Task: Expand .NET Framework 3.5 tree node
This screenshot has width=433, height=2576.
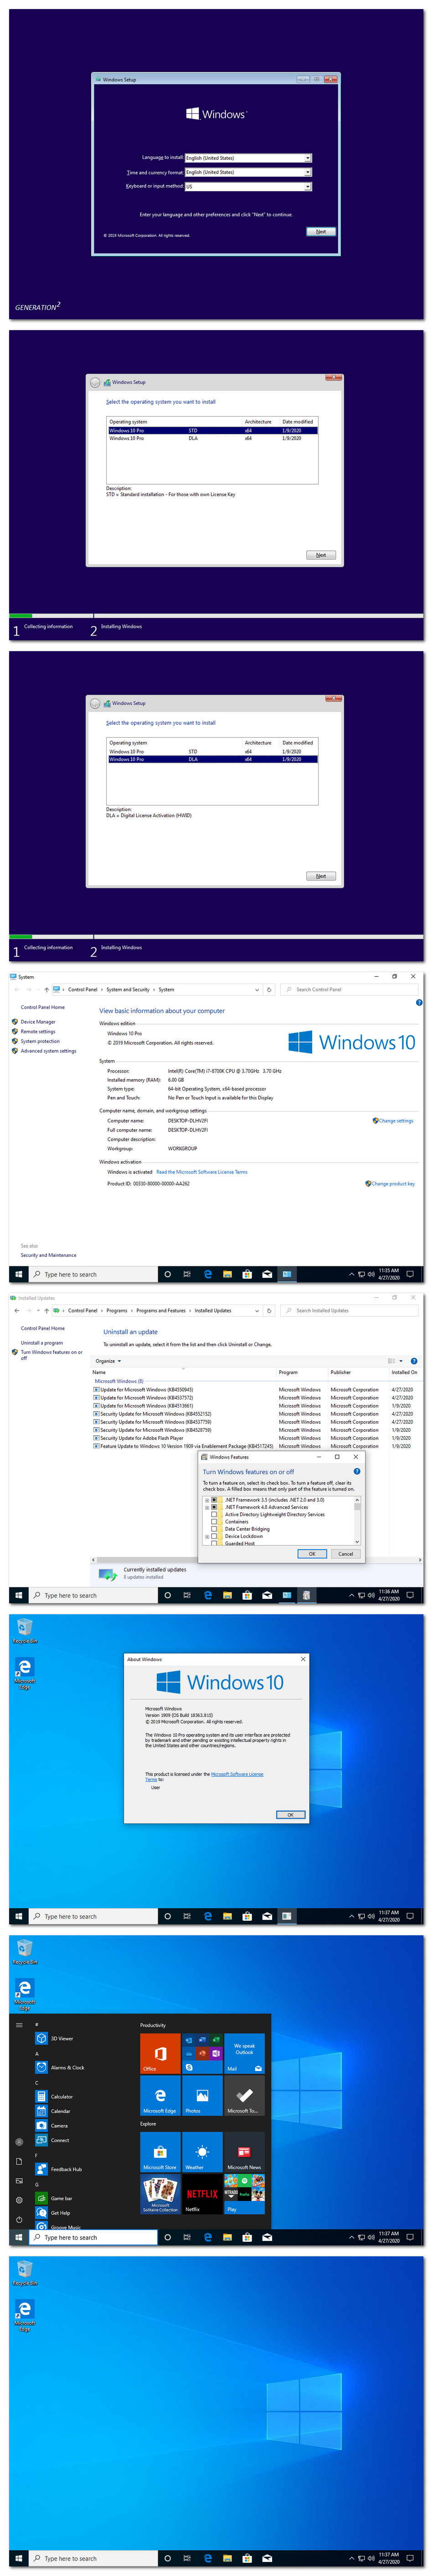Action: pos(207,1500)
